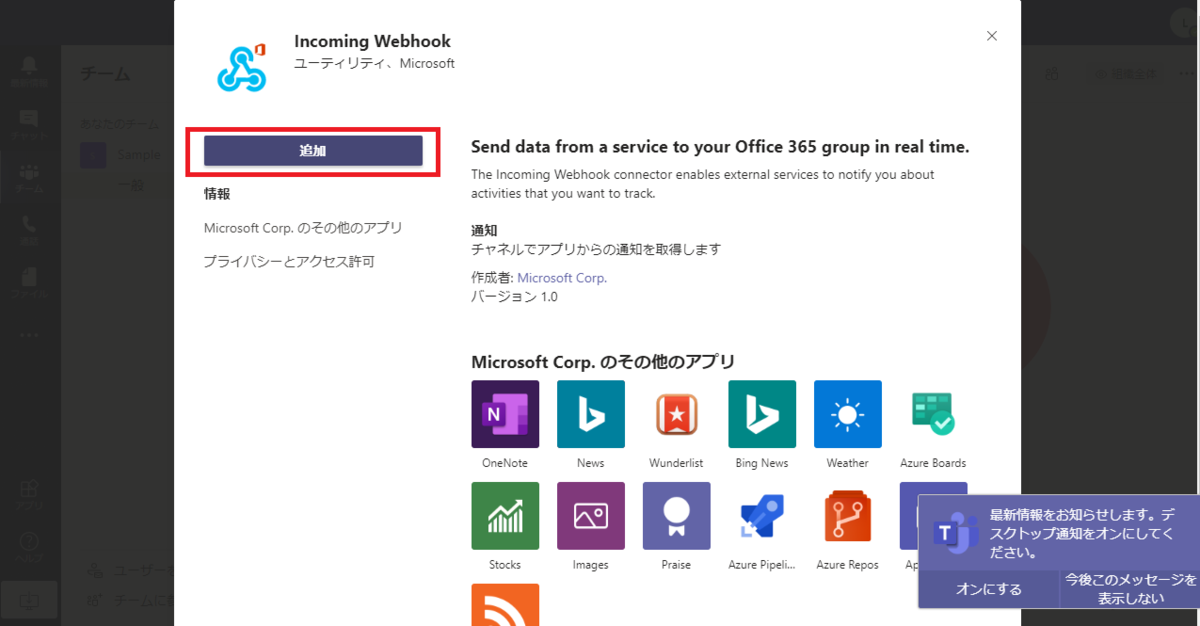Click the Teams logo in notification toast
Viewport: 1200px width, 626px height.
pyautogui.click(x=954, y=532)
